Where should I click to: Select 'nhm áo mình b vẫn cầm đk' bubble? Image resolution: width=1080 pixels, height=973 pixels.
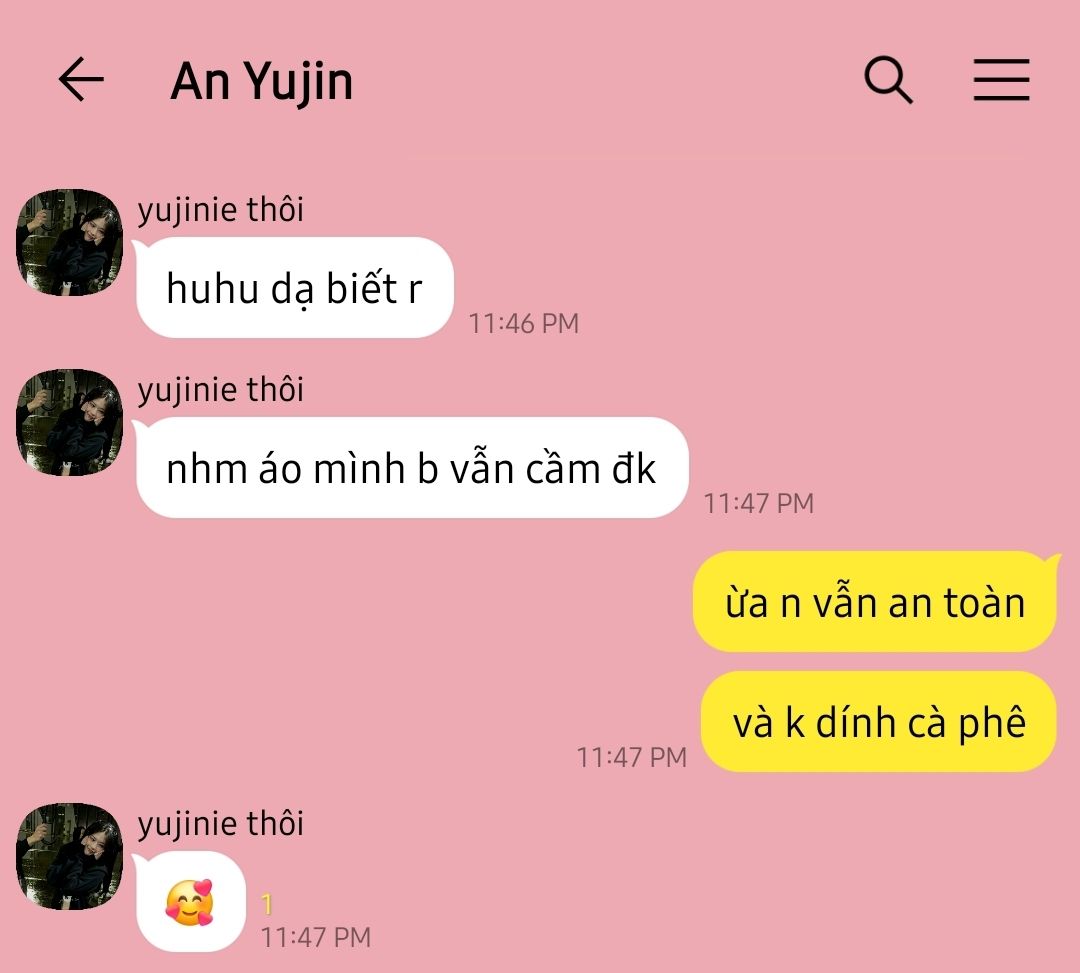coord(412,468)
